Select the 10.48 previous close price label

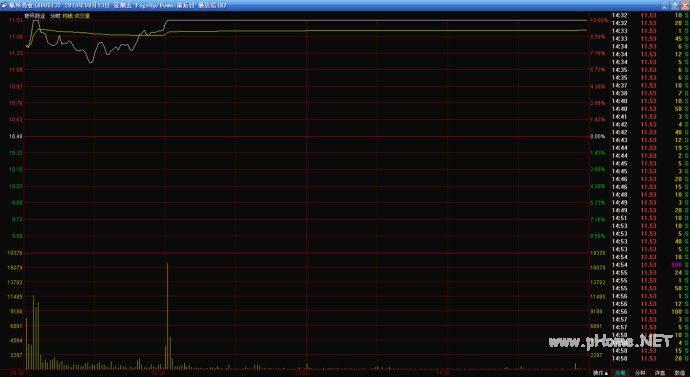pyautogui.click(x=16, y=136)
